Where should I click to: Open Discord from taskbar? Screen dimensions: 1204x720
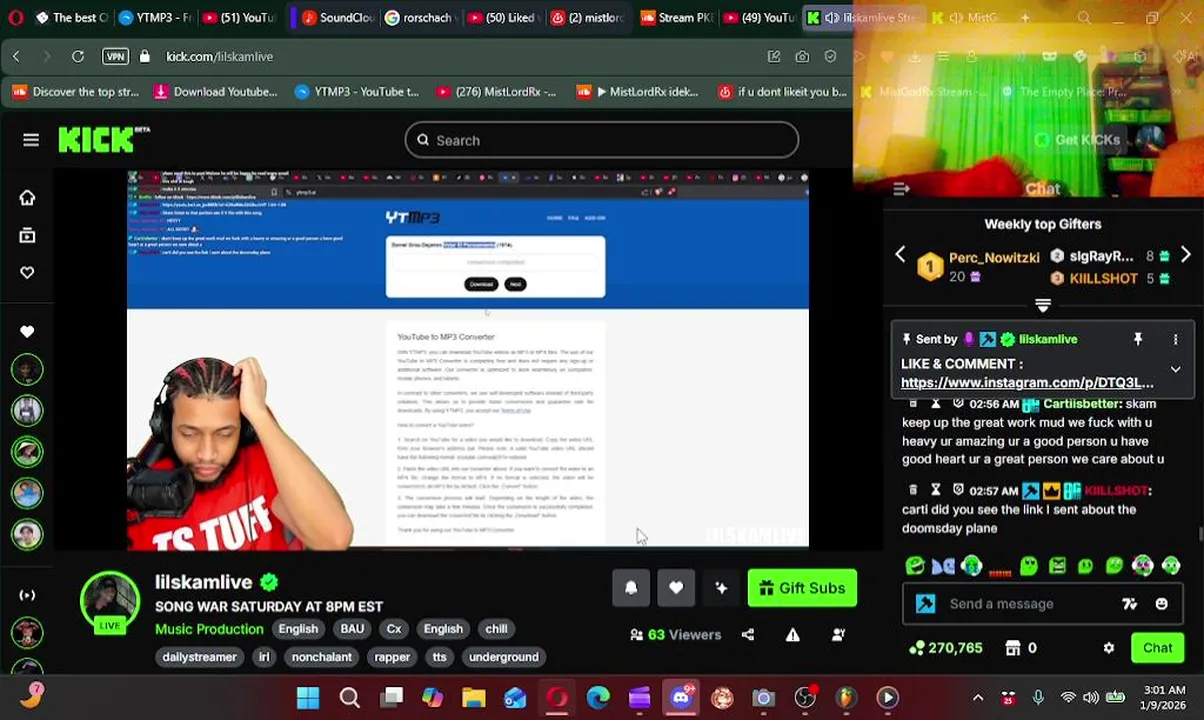coord(681,698)
